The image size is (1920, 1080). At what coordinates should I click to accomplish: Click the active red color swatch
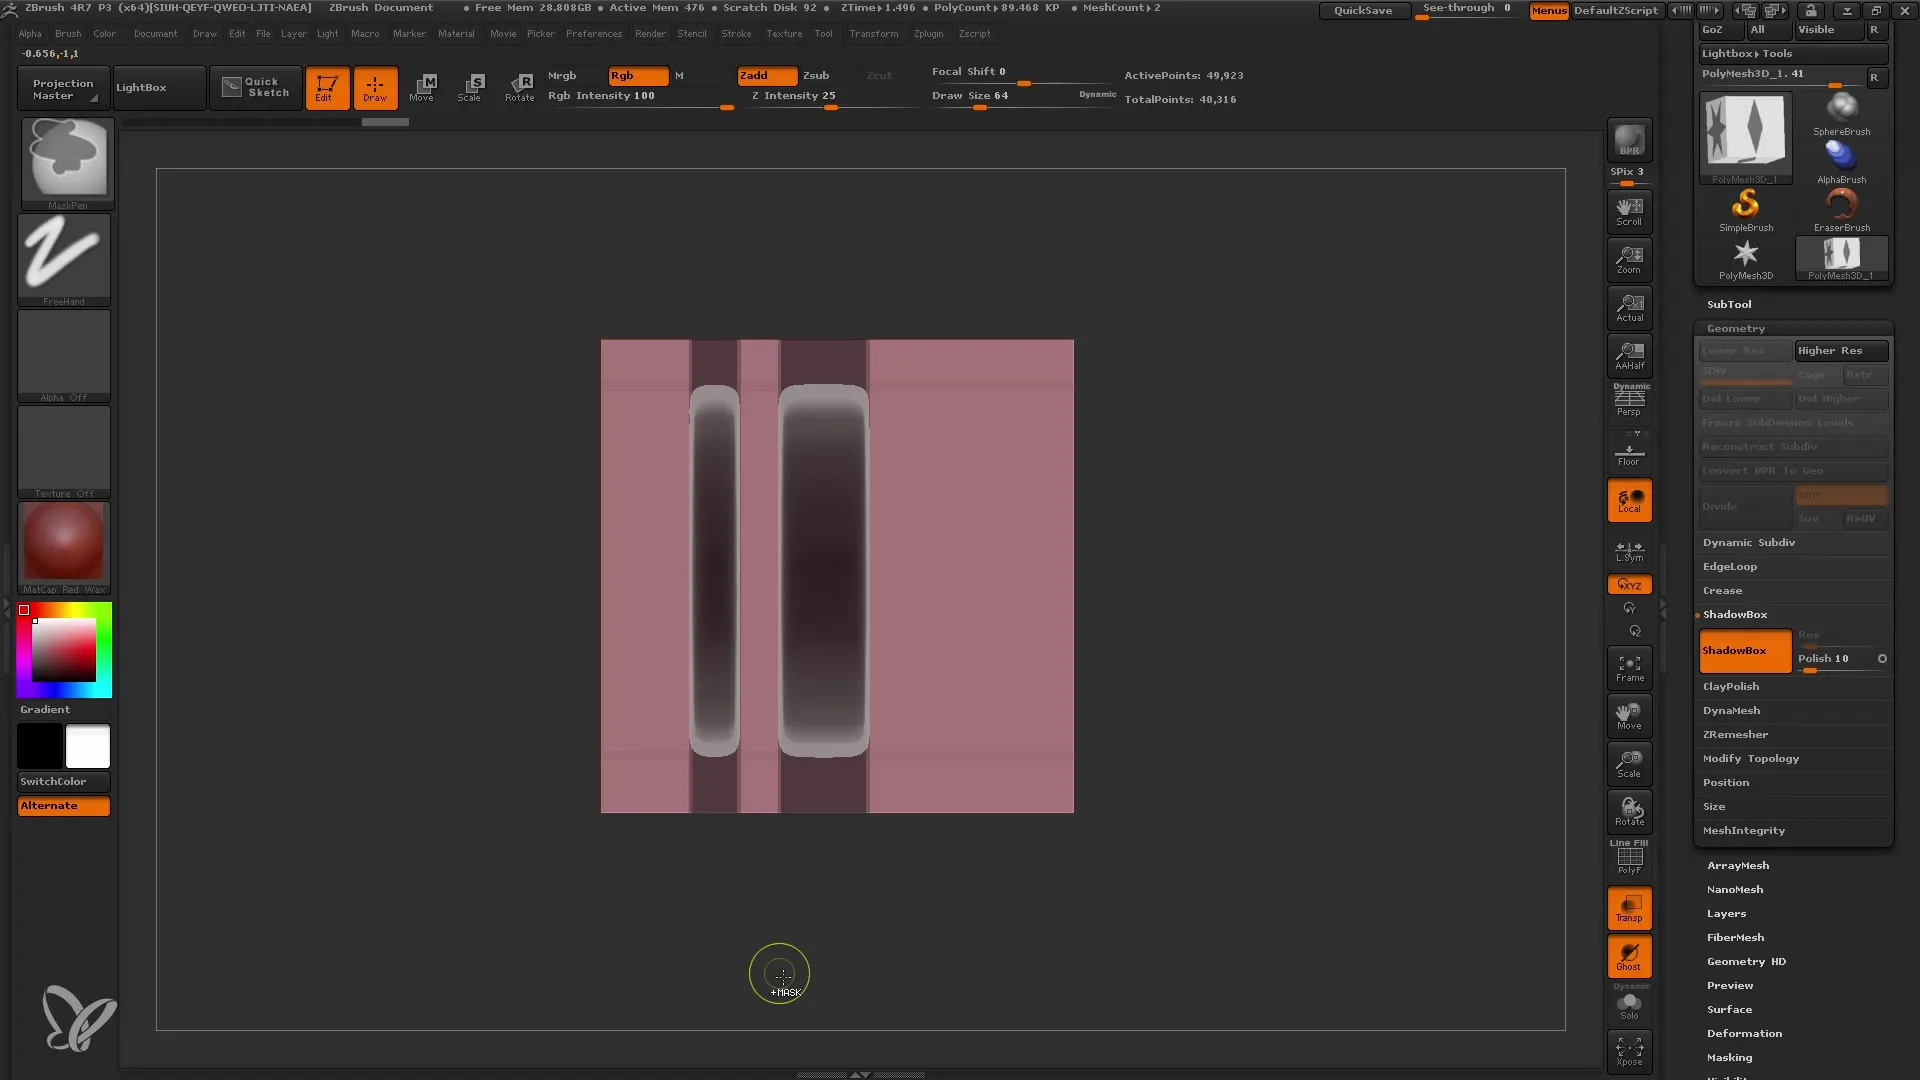[x=24, y=611]
